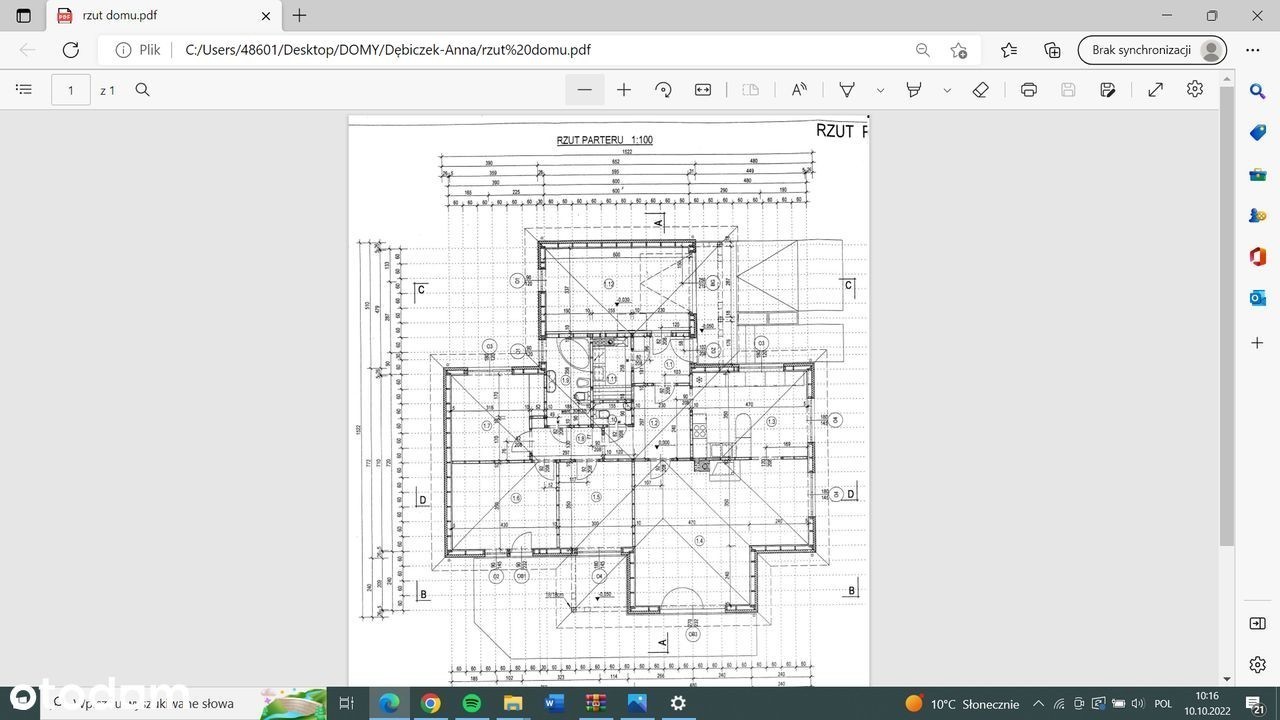The image size is (1280, 720).
Task: Print the PDF document
Action: (1029, 90)
